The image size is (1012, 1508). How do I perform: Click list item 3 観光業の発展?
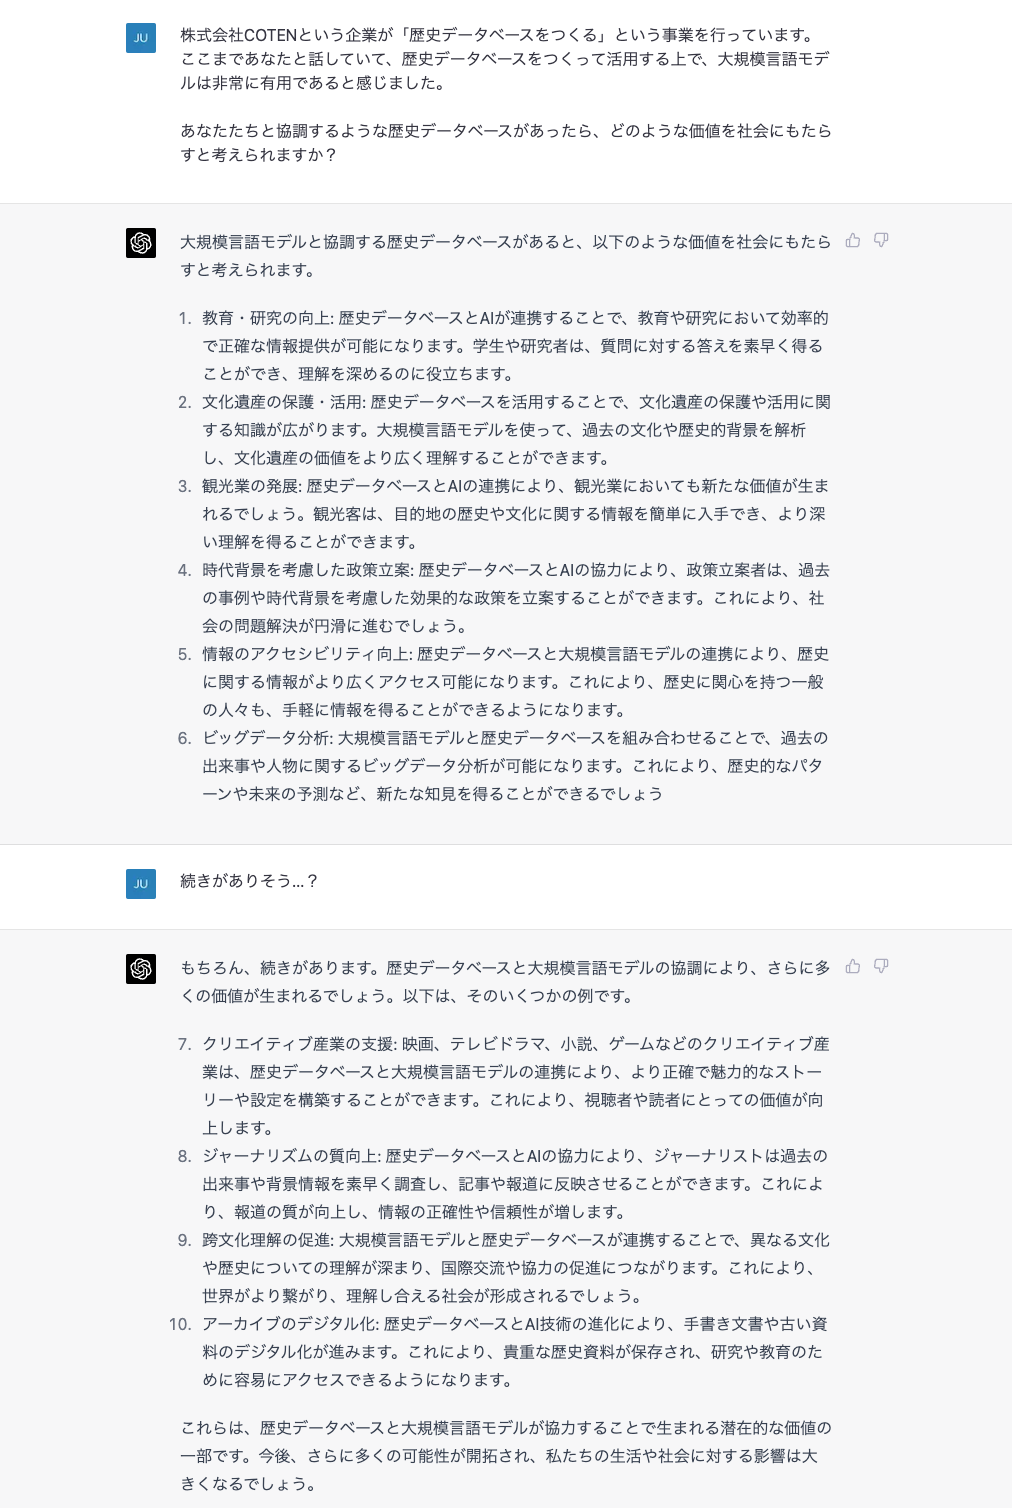(504, 514)
